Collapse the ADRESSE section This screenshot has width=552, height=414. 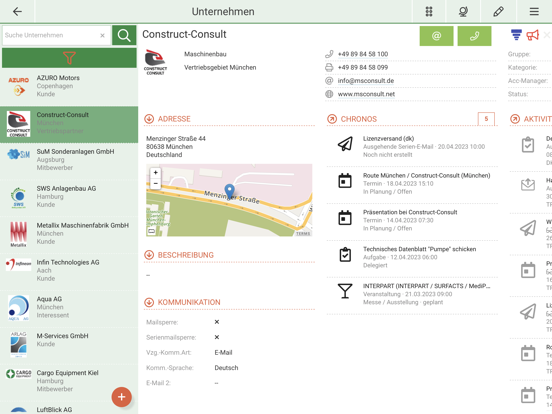click(x=149, y=119)
